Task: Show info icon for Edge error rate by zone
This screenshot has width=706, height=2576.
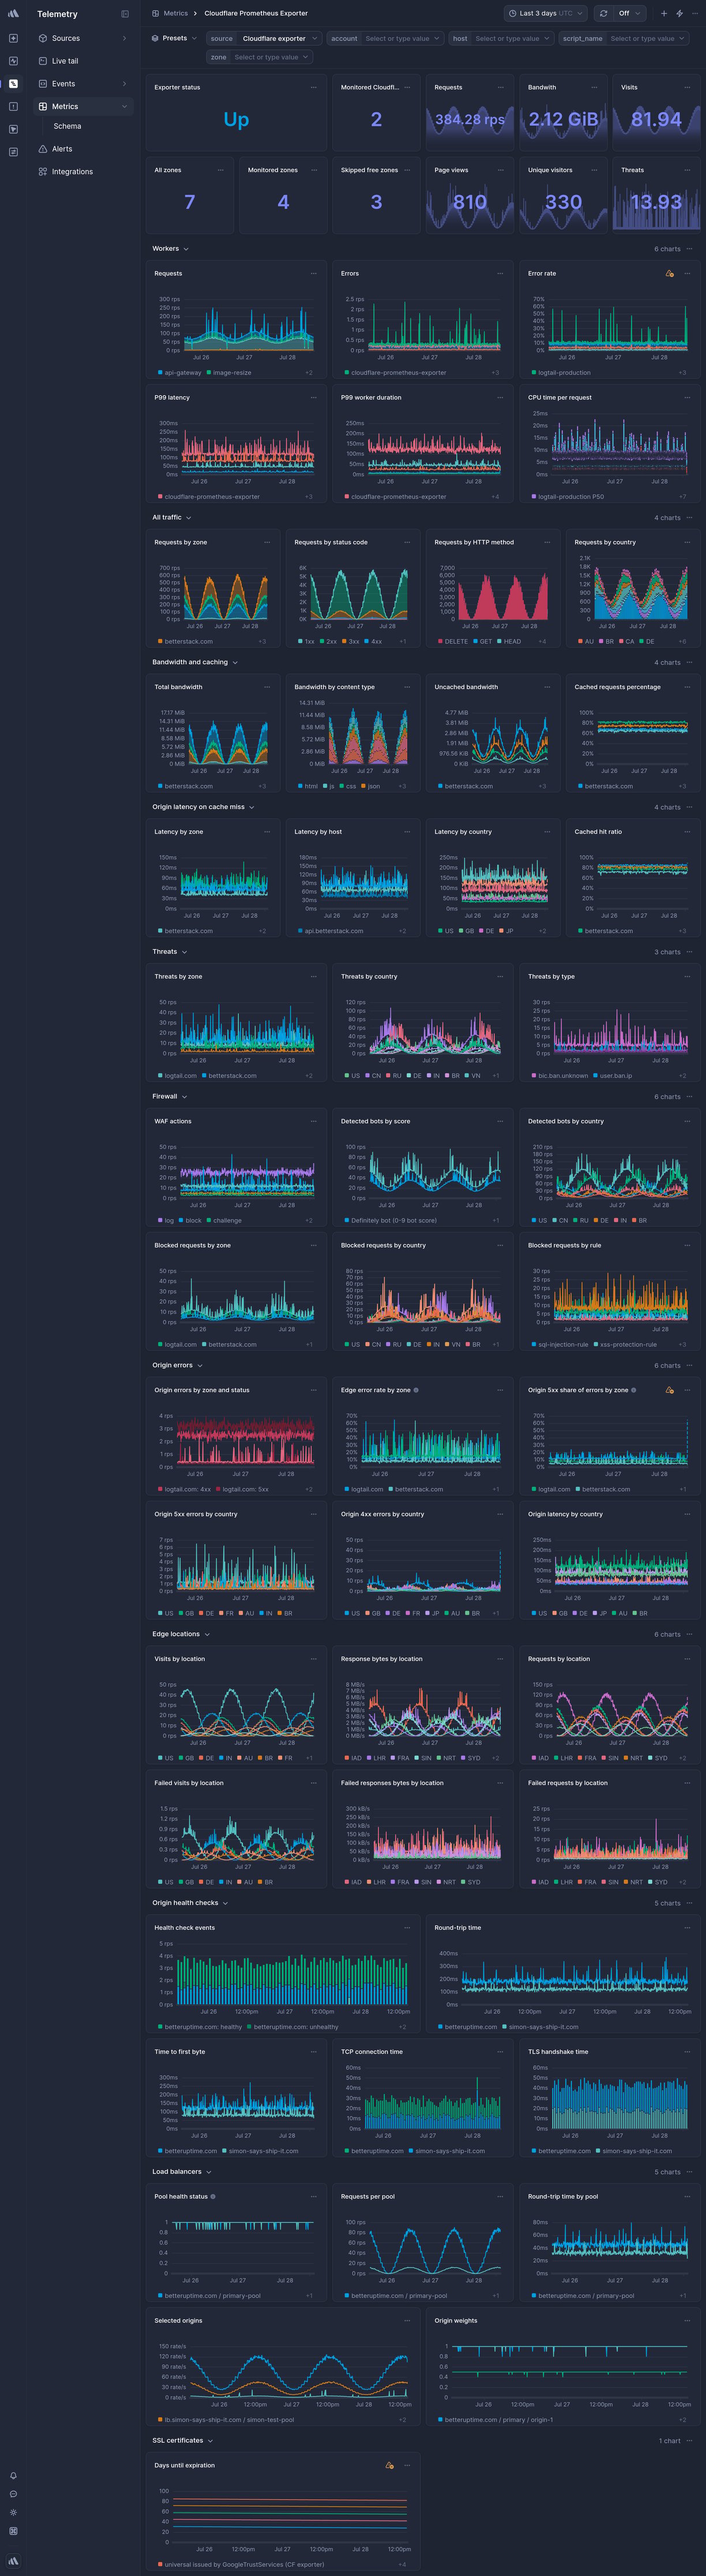Action: coord(416,1390)
